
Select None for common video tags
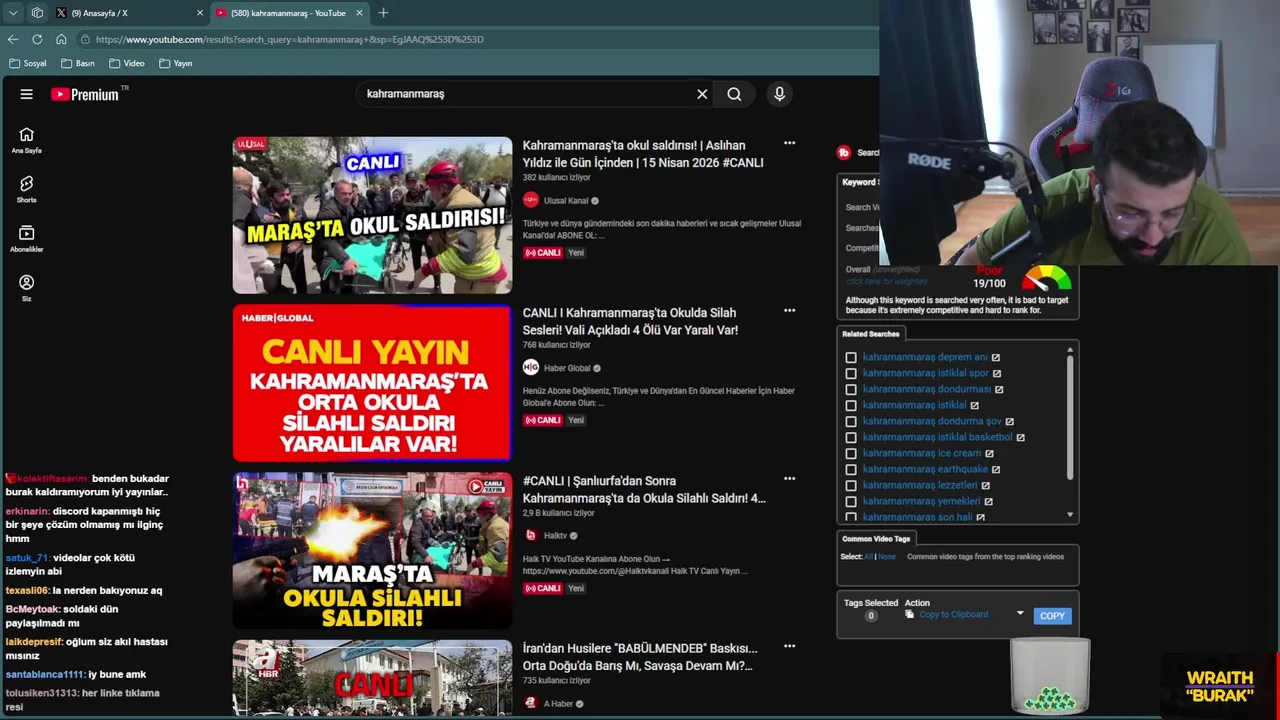pyautogui.click(x=887, y=557)
